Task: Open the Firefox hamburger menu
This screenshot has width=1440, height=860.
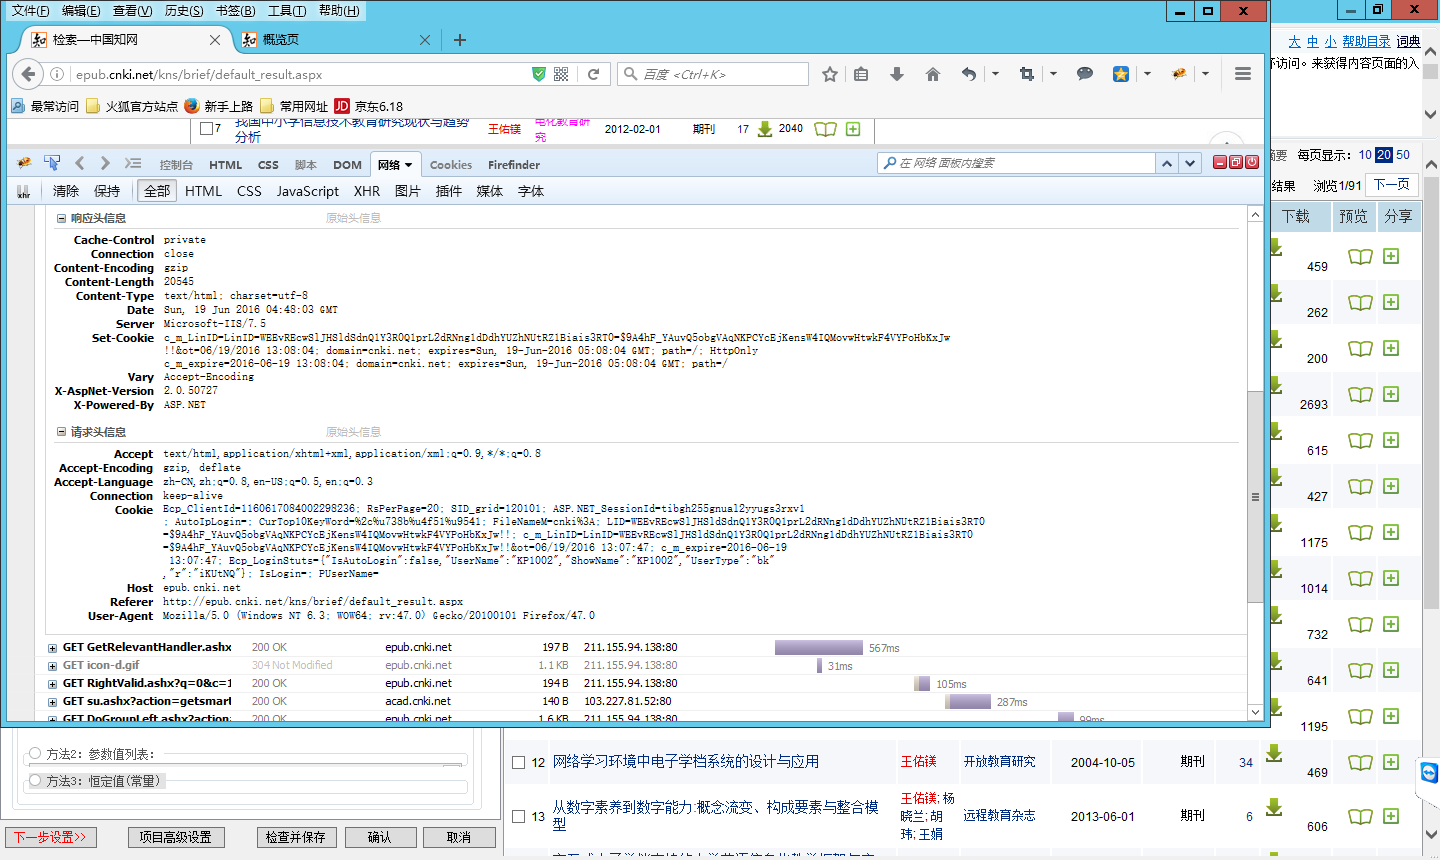Action: 1243,74
